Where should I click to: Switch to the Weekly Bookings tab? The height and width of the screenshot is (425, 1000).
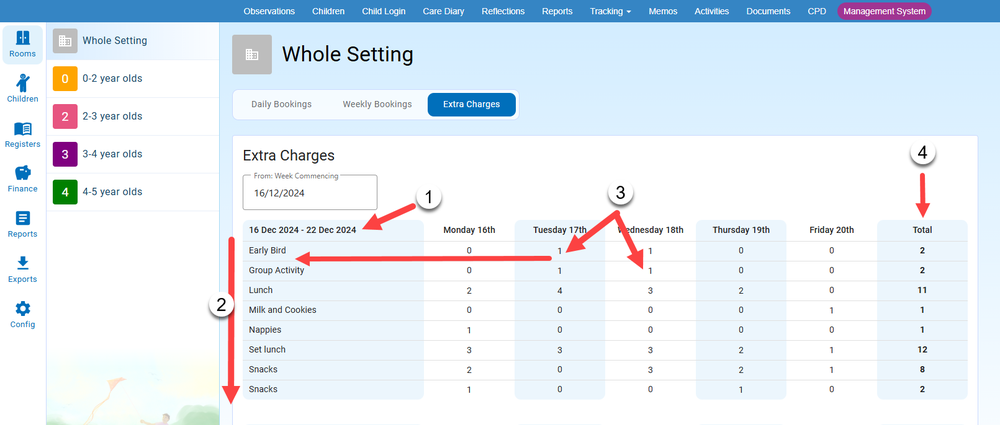(x=377, y=104)
